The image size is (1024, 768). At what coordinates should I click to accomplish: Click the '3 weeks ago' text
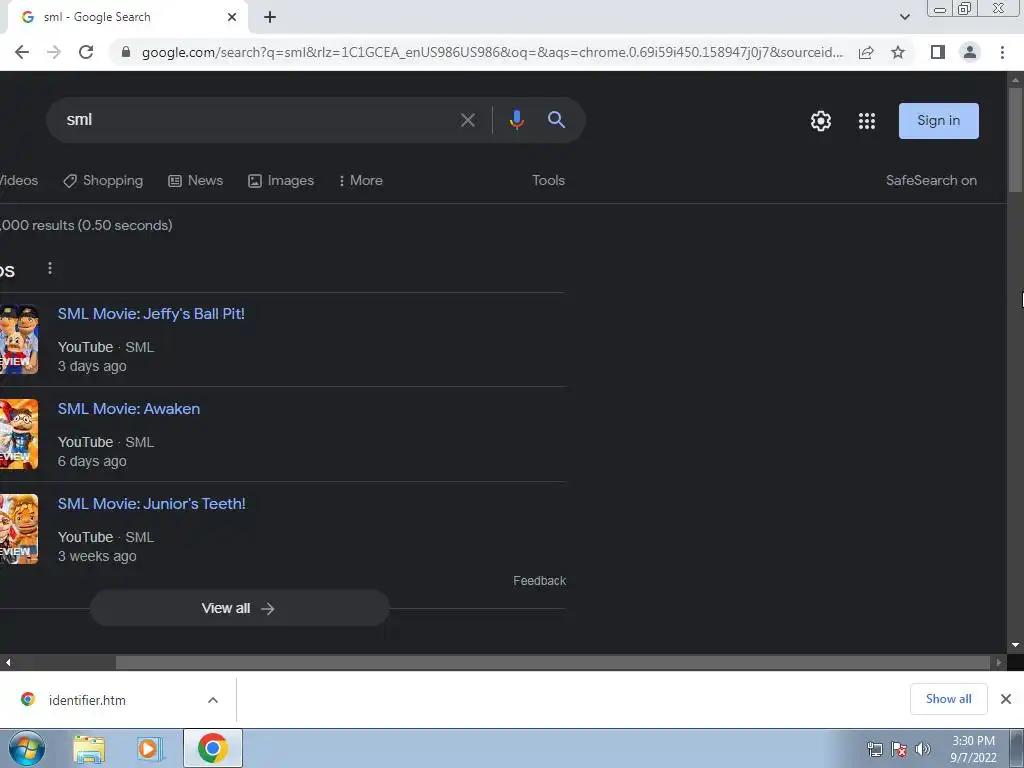coord(97,556)
